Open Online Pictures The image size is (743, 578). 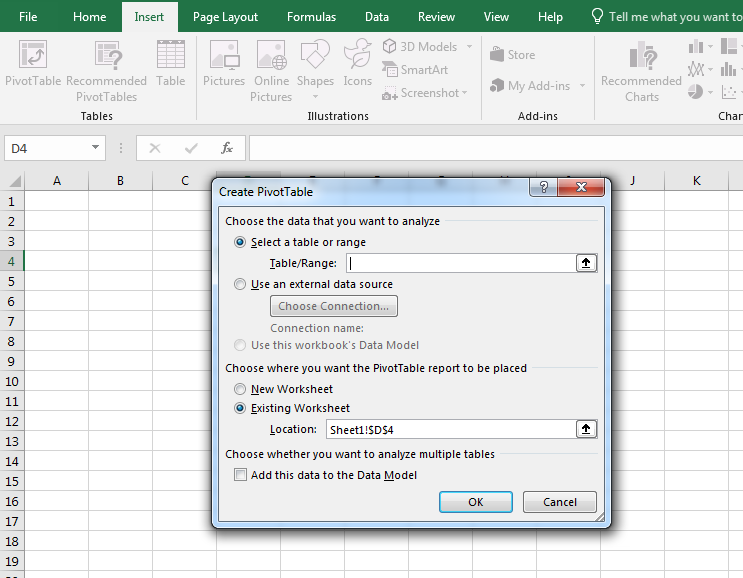pos(271,71)
